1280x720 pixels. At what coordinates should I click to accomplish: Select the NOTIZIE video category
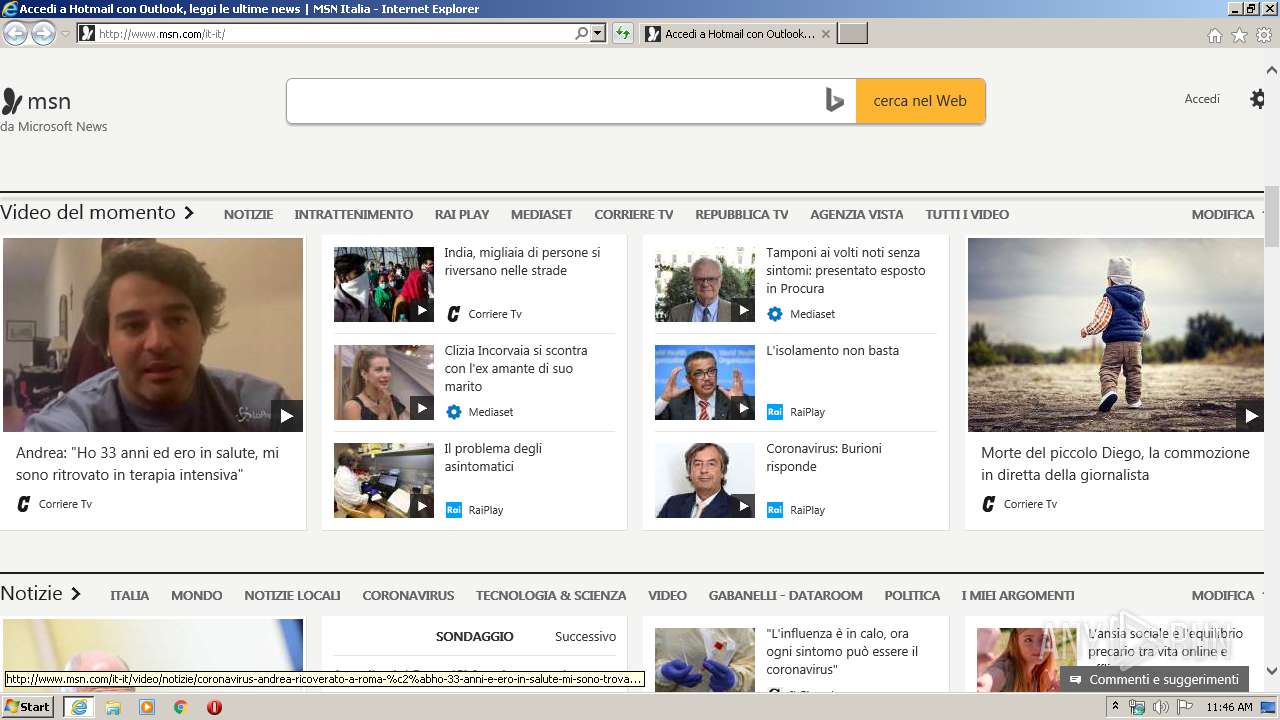point(248,214)
